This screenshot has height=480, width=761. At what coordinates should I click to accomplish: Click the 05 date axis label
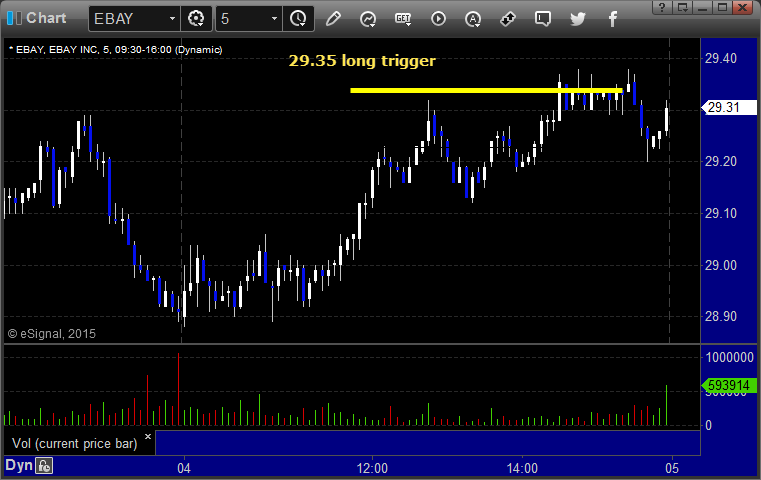672,468
